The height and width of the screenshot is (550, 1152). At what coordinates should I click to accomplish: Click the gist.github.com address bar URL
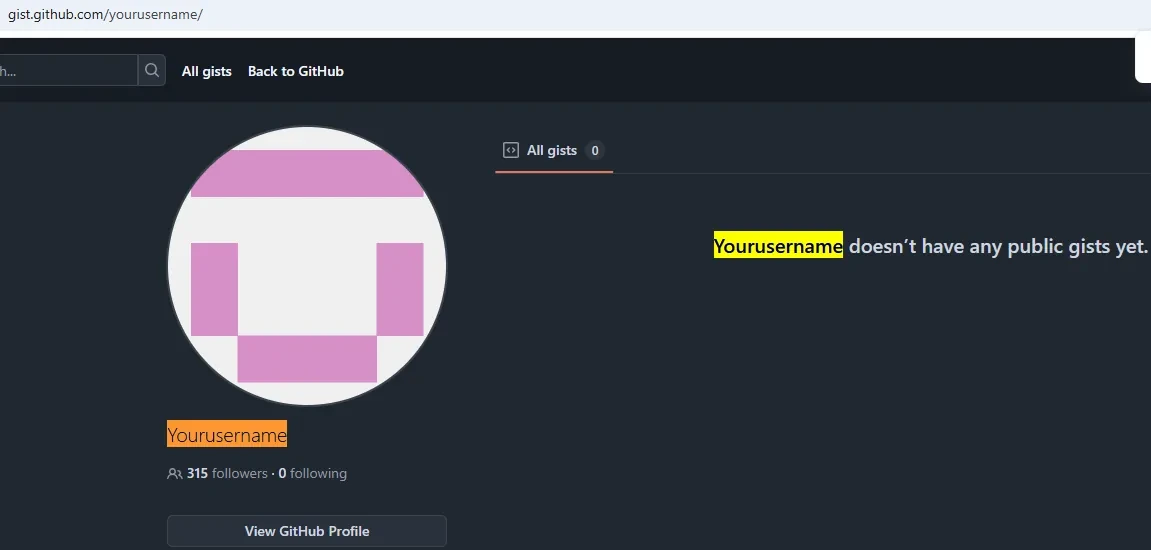[x=105, y=15]
